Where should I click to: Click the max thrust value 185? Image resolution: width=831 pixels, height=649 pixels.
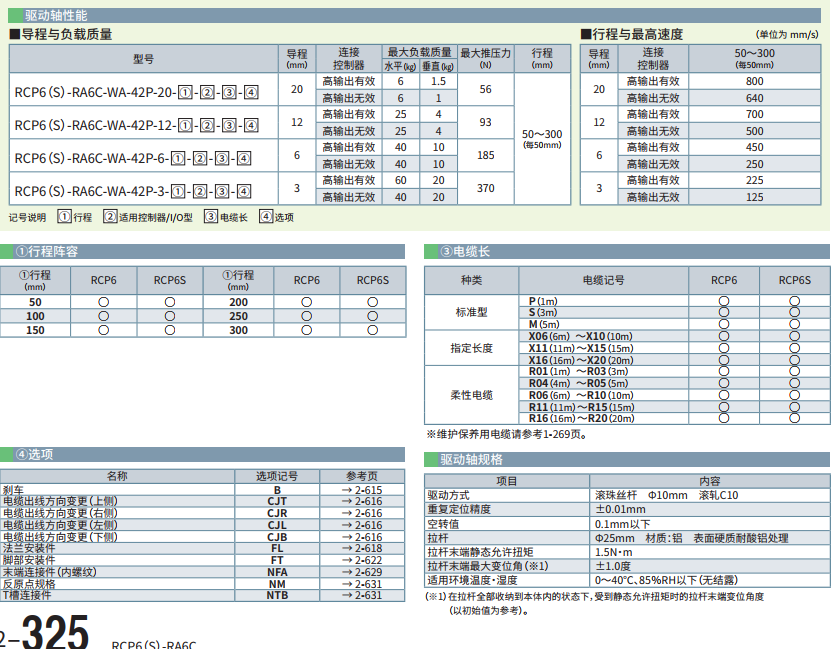pos(485,155)
